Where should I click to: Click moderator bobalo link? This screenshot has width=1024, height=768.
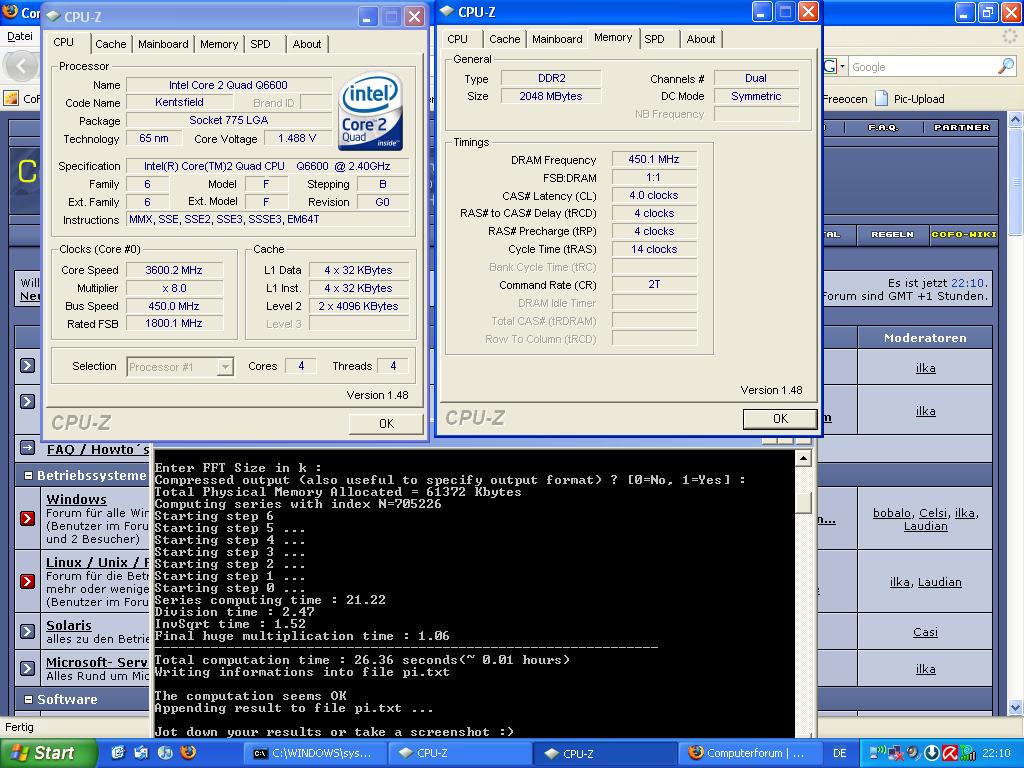891,513
